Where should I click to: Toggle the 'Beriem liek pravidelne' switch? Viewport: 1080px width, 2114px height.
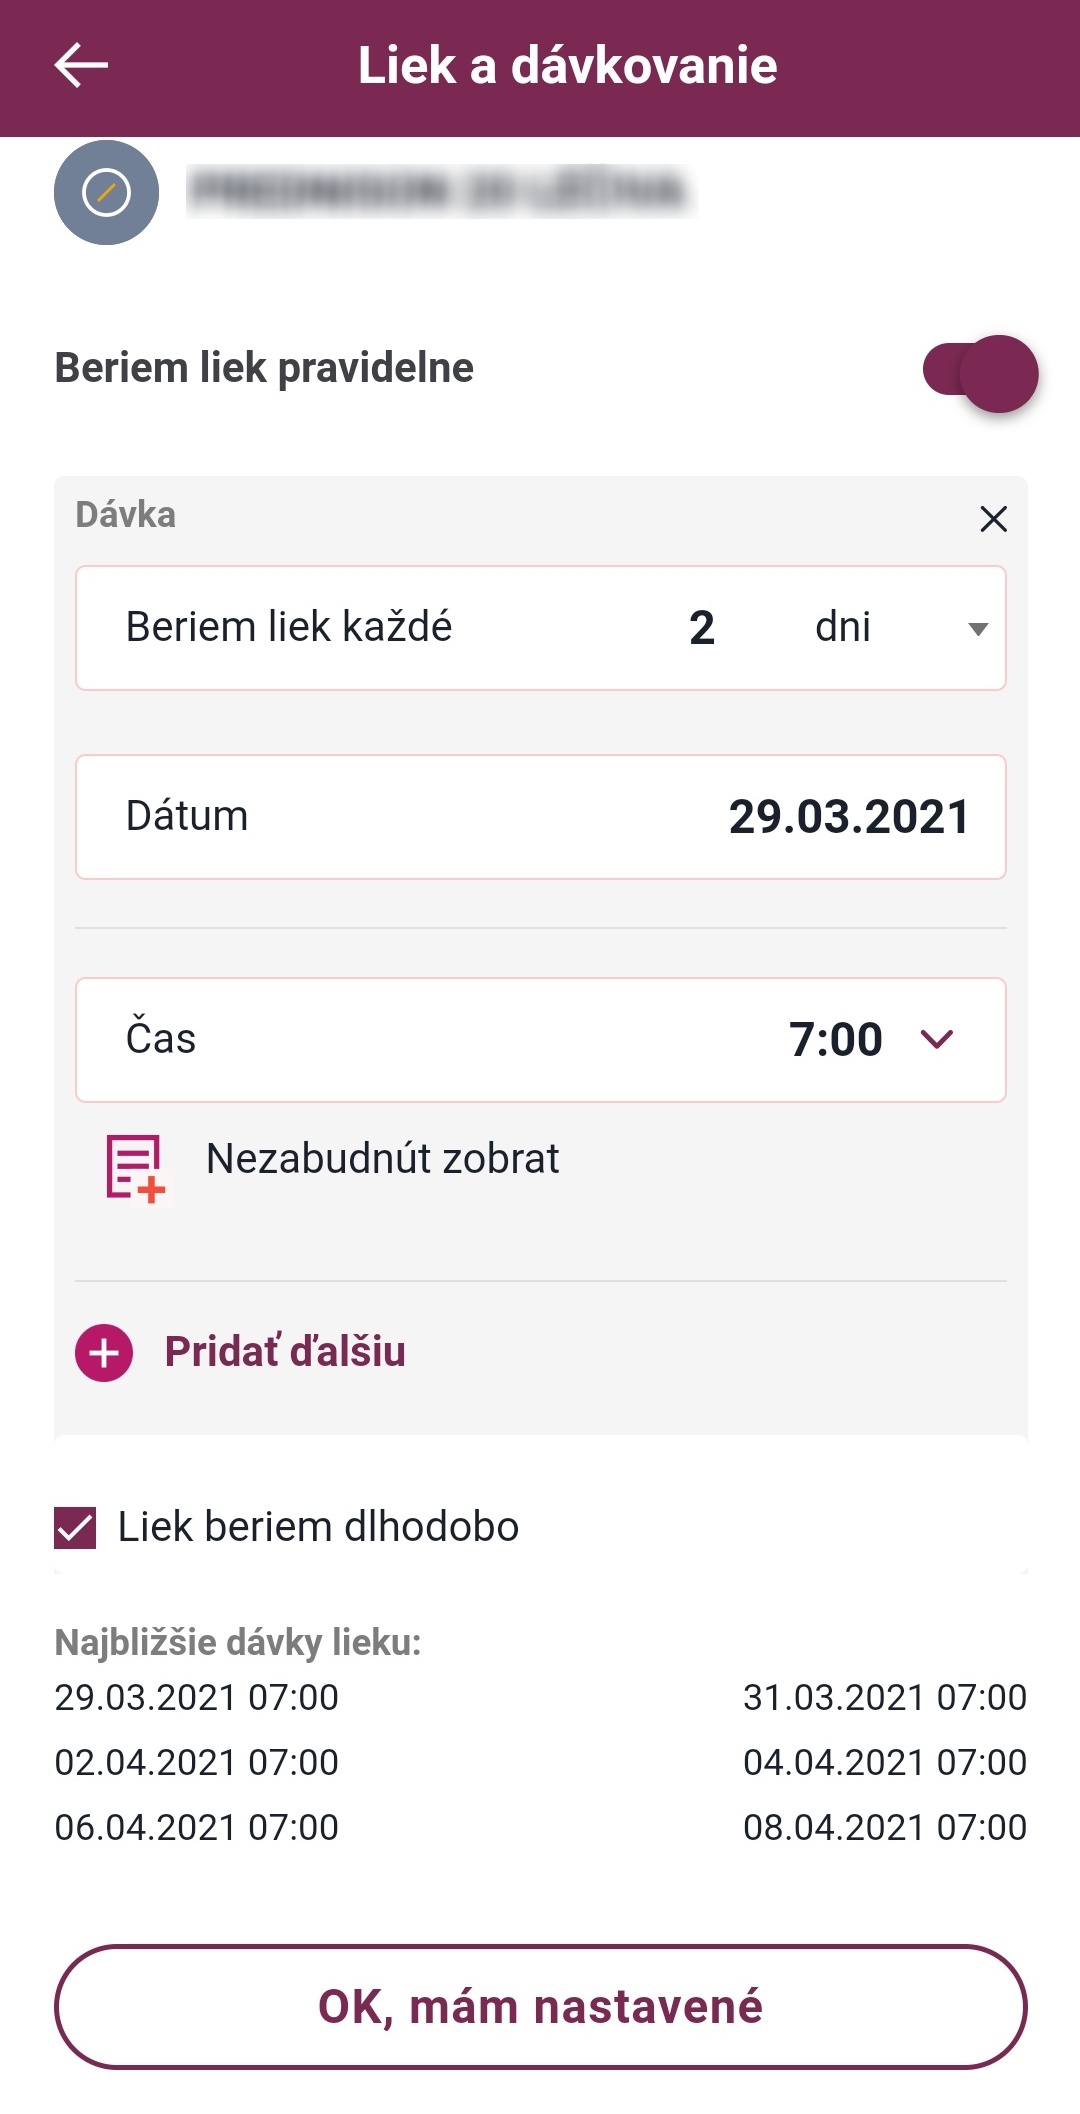tap(980, 373)
